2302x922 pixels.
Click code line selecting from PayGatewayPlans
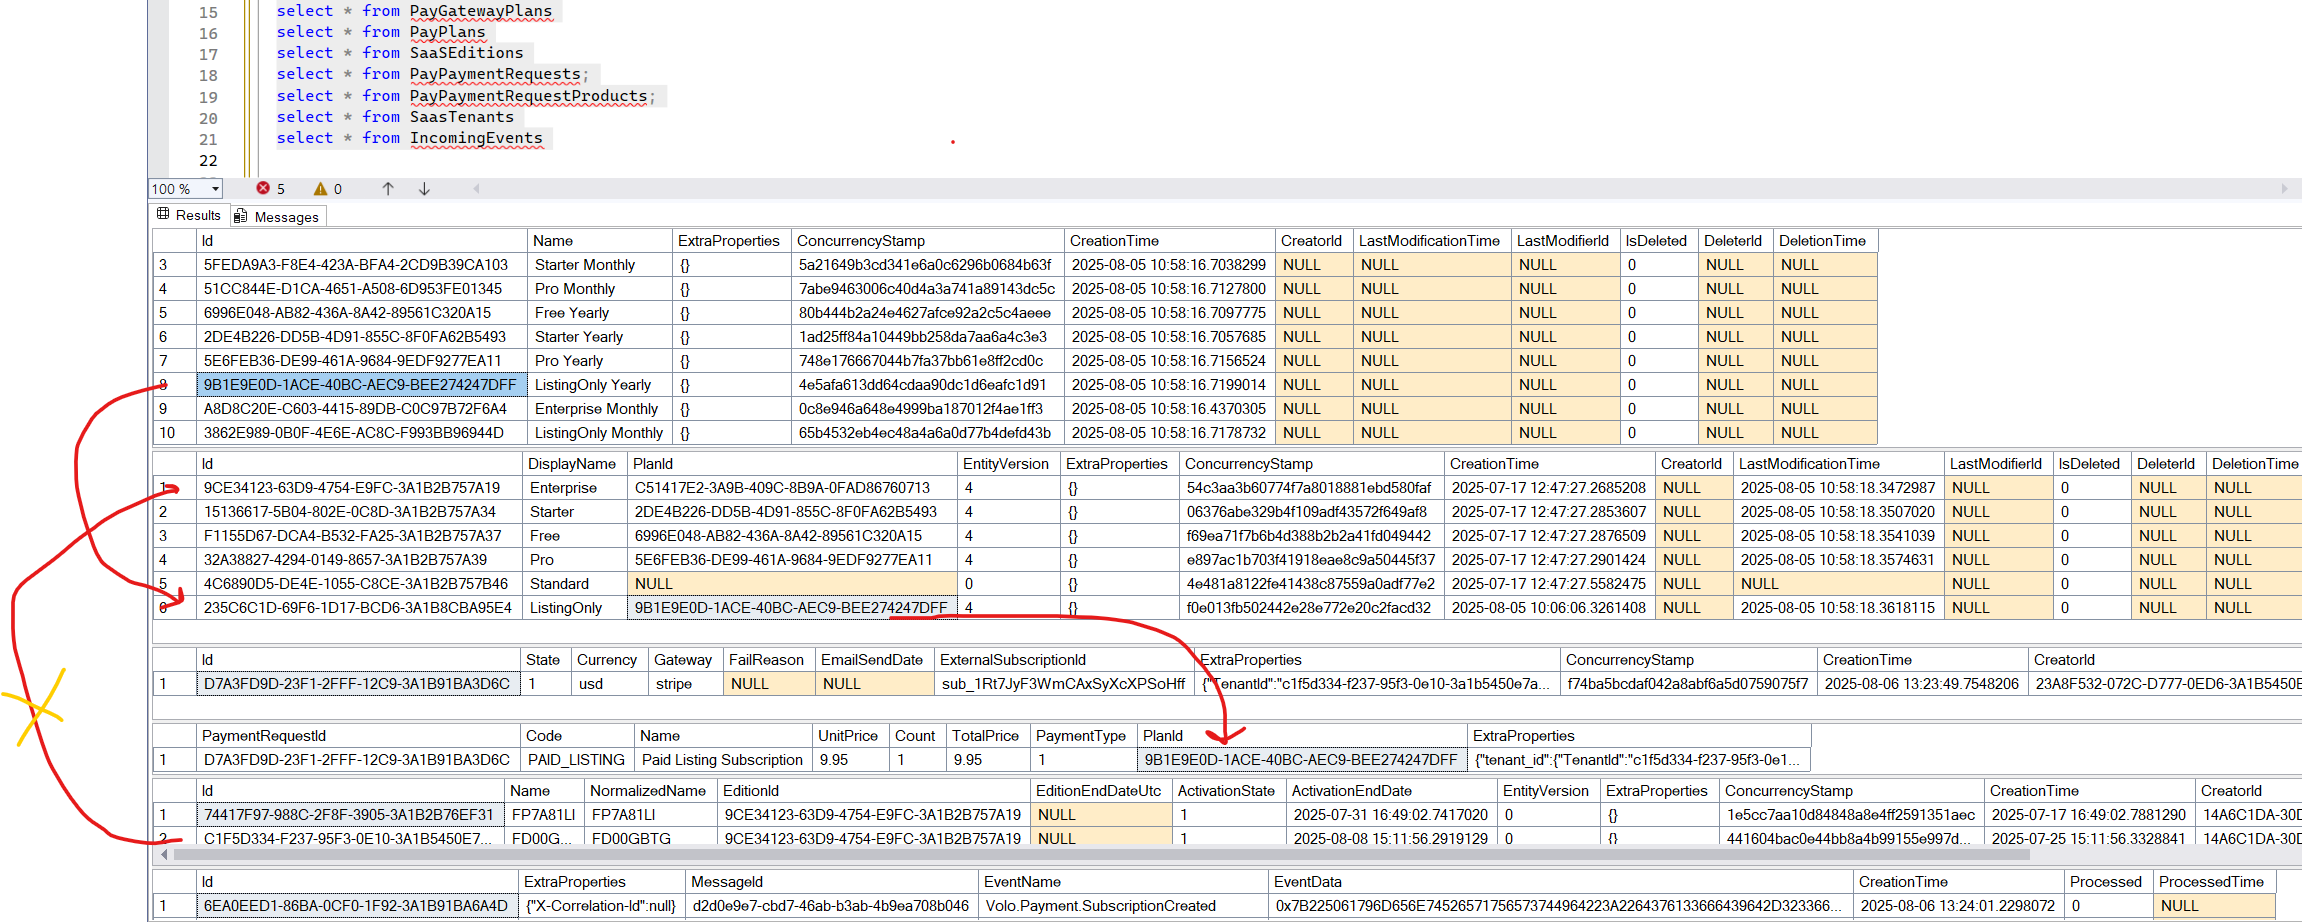point(414,11)
